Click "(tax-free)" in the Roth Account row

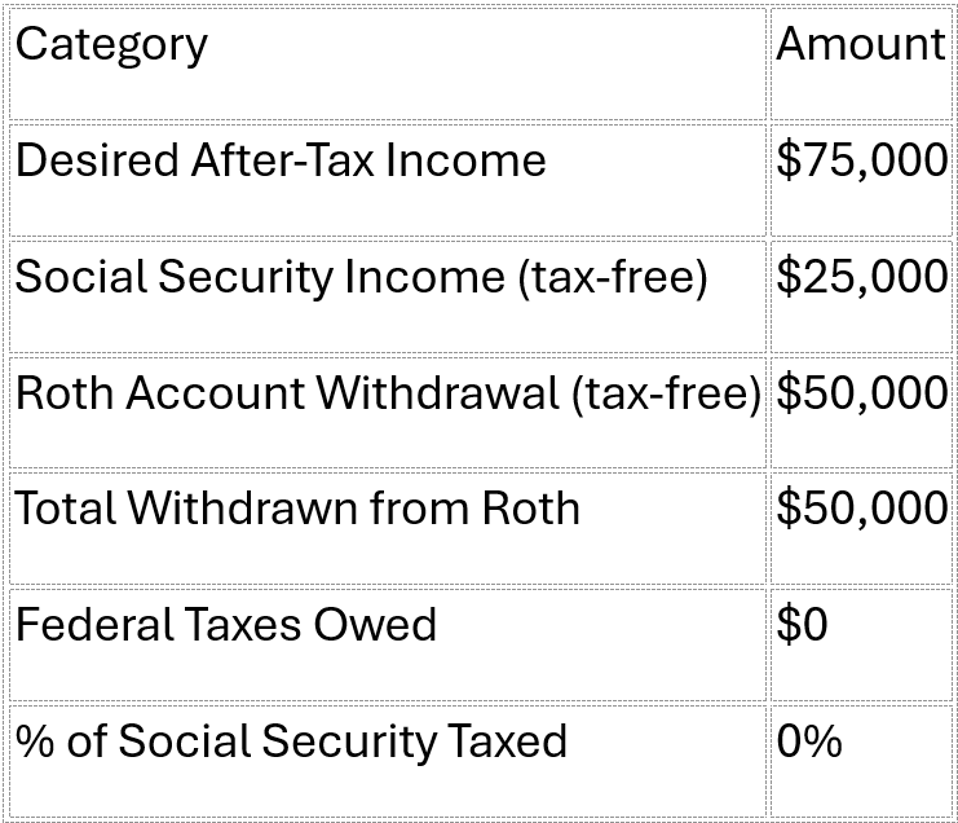pos(666,393)
